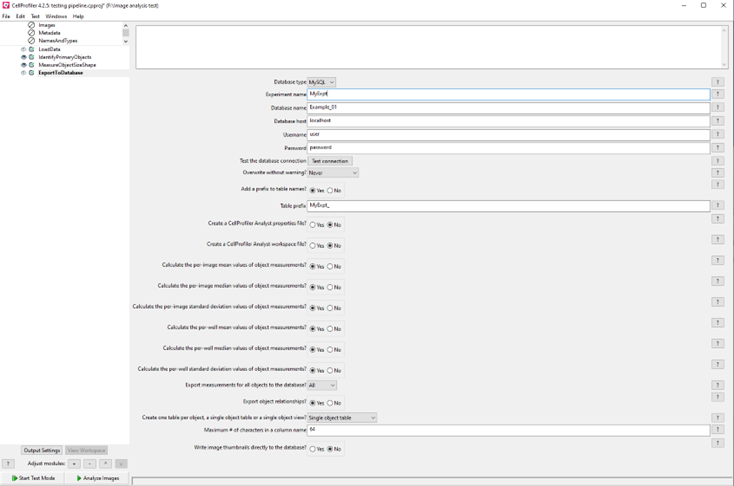The height and width of the screenshot is (486, 734).
Task: Select Yes for CellProfiler Analyst properties file
Action: (313, 225)
